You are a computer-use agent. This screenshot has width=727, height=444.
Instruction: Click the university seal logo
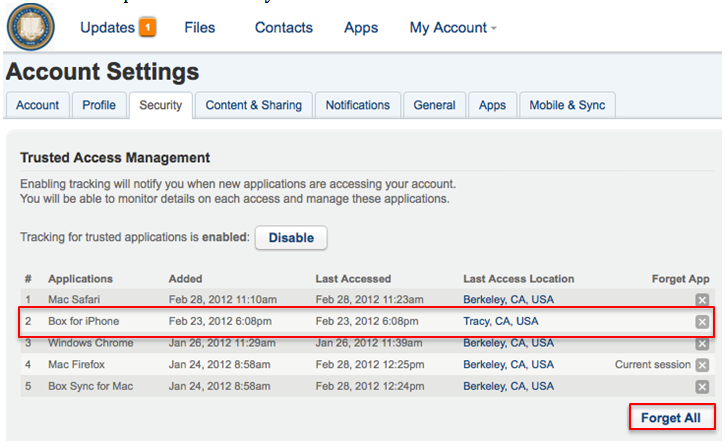(31, 27)
